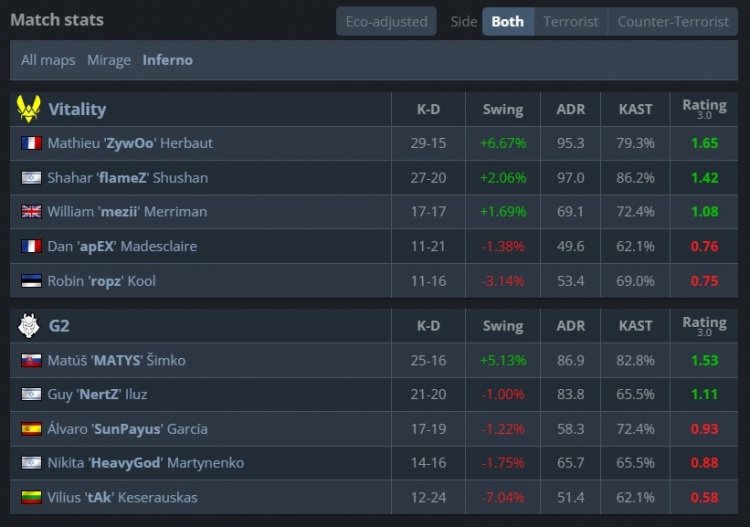Viewport: 750px width, 527px height.
Task: Click the G2 team logo icon
Action: pos(28,325)
